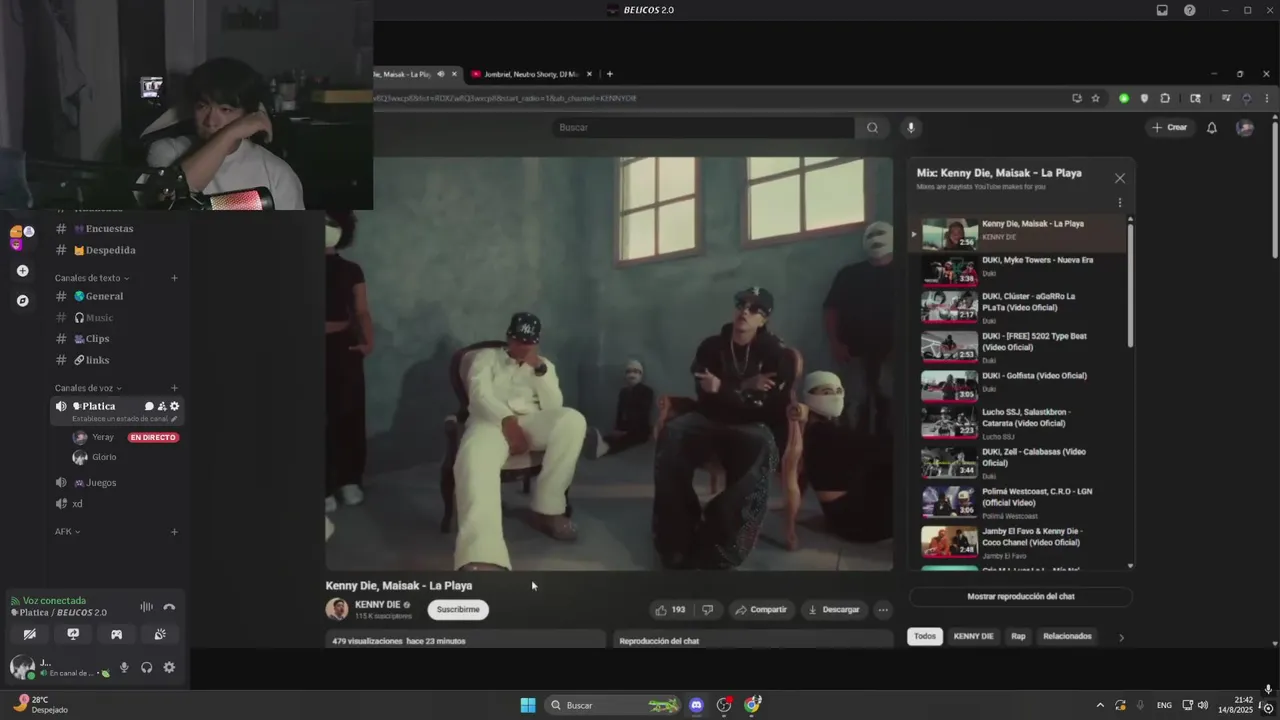Open Chrome media controls icon
This screenshot has width=1280, height=720.
point(1226,98)
